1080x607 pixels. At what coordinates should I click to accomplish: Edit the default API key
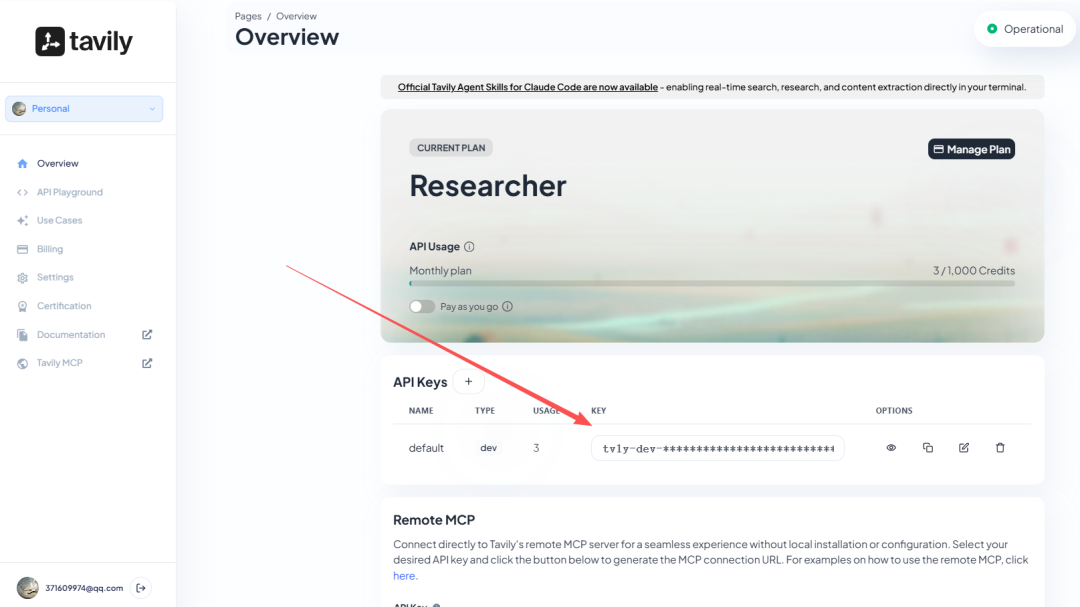coord(964,448)
